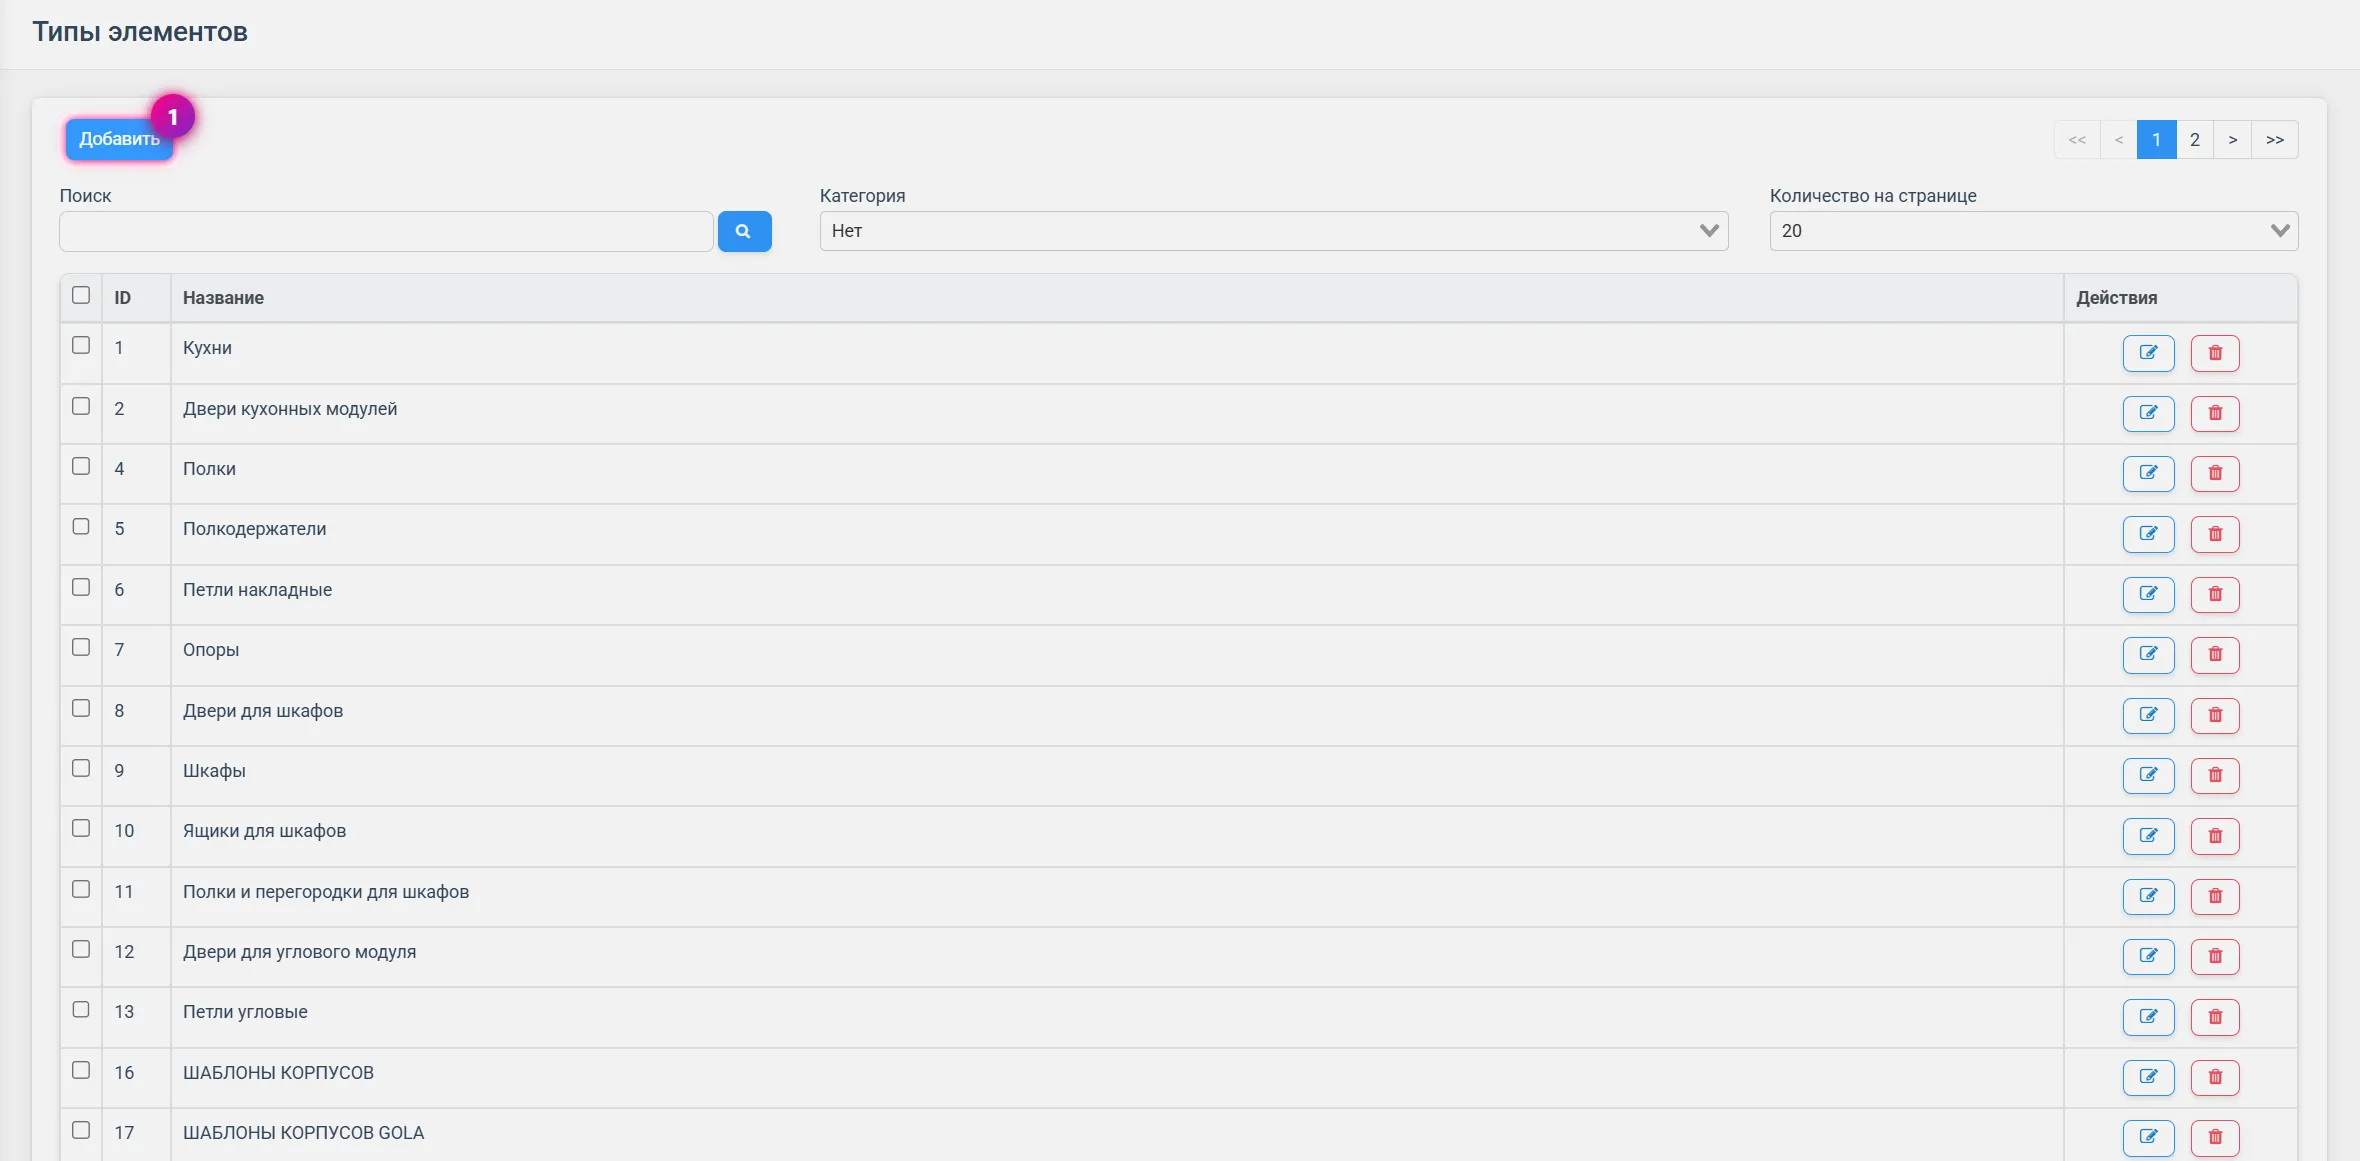This screenshot has height=1161, width=2360.
Task: Edit the ШАБЛОНЫ КОРПУСОВ row with ID 16
Action: click(x=2148, y=1077)
